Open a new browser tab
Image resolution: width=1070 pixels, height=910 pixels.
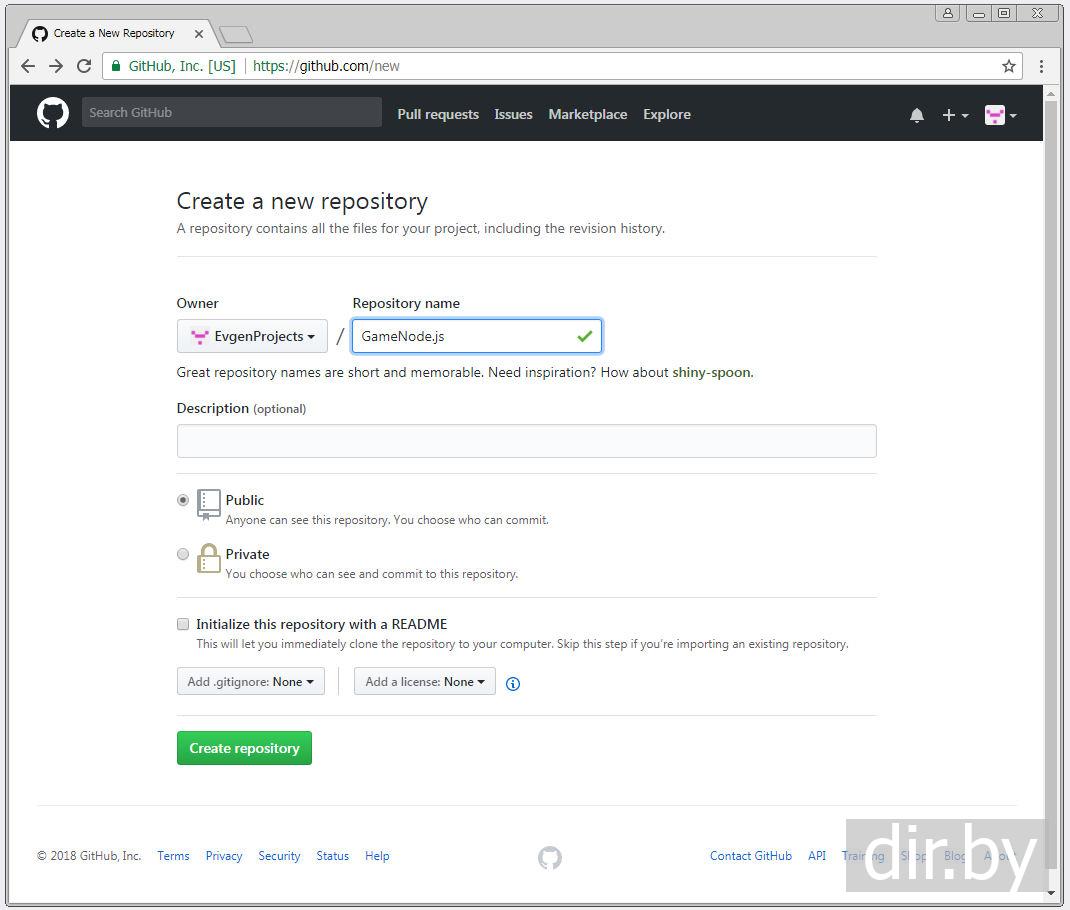[x=236, y=34]
